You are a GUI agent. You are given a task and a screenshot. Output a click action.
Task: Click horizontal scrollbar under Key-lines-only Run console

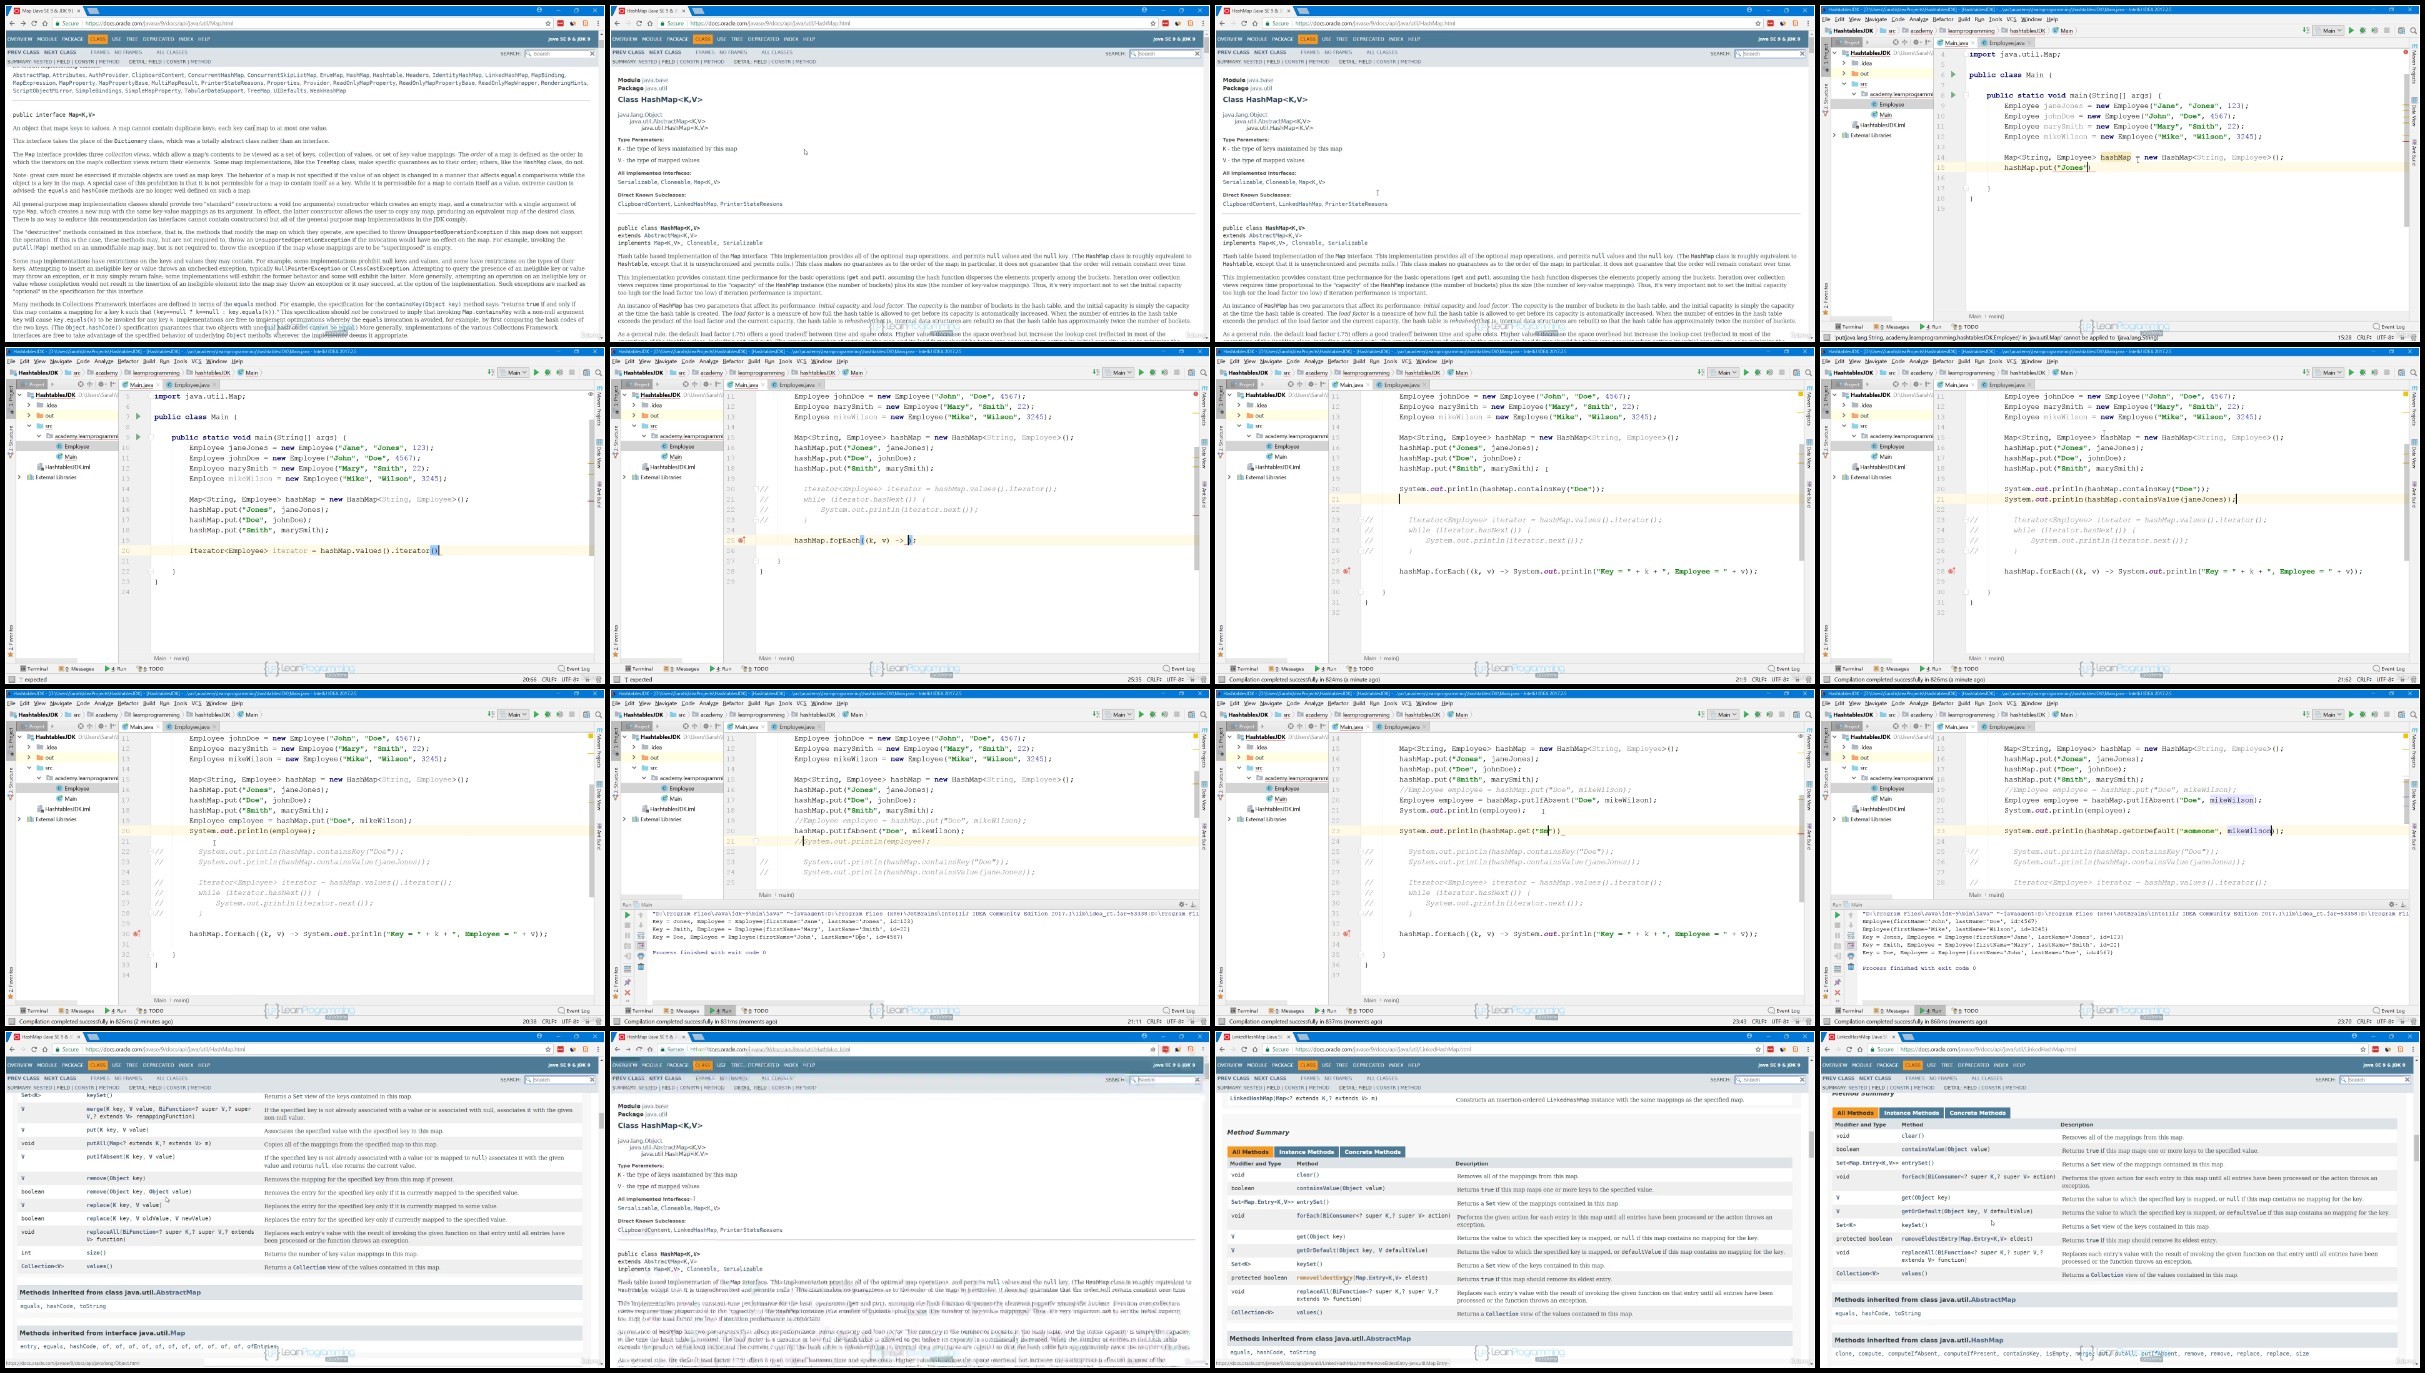point(769,1002)
